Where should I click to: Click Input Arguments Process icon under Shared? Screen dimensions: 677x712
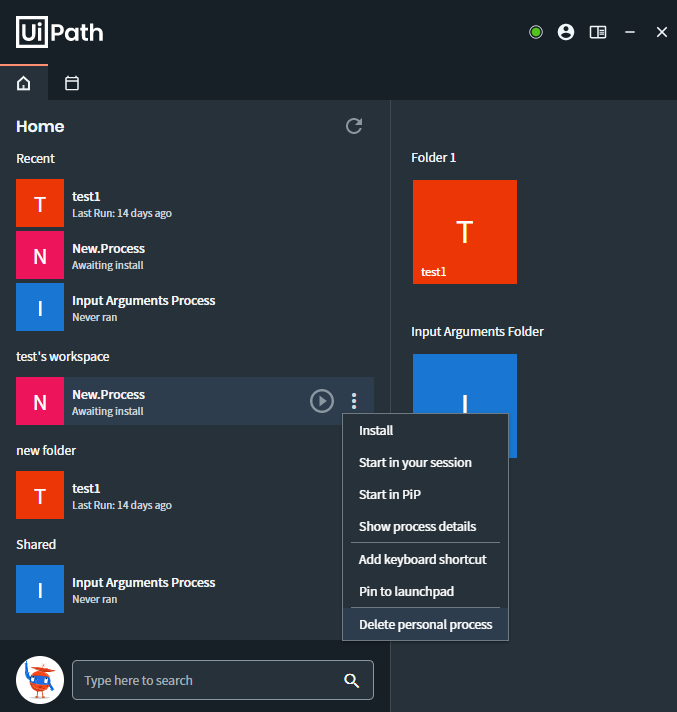(x=40, y=589)
